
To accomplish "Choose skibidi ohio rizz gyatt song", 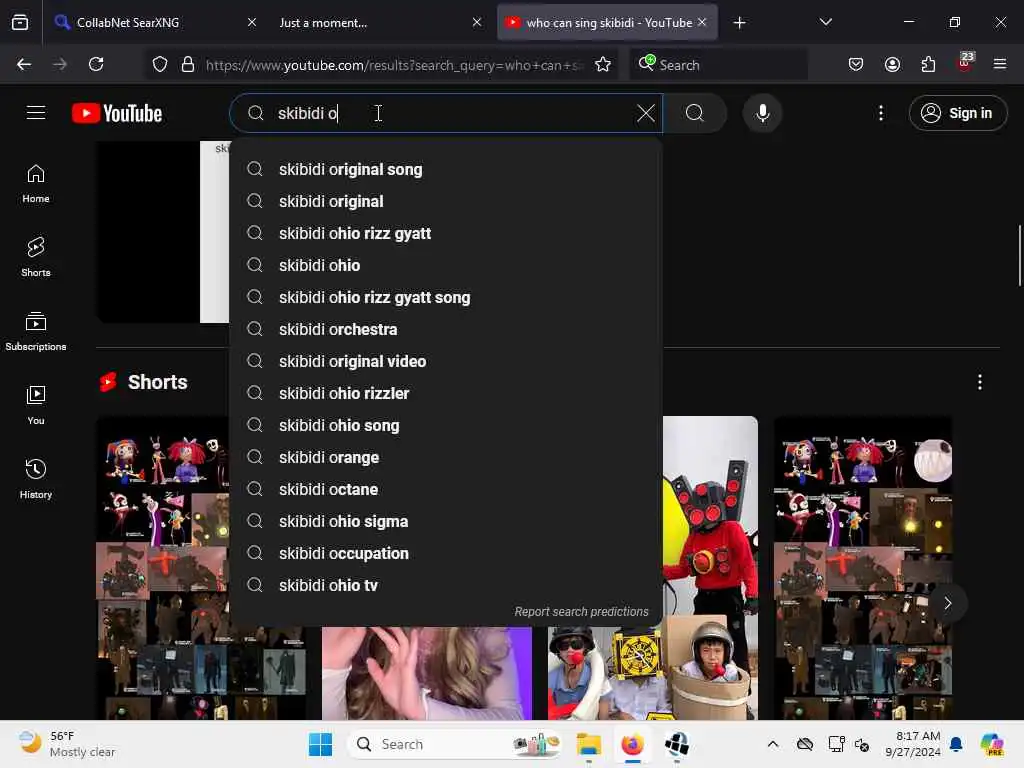I will coord(446,297).
